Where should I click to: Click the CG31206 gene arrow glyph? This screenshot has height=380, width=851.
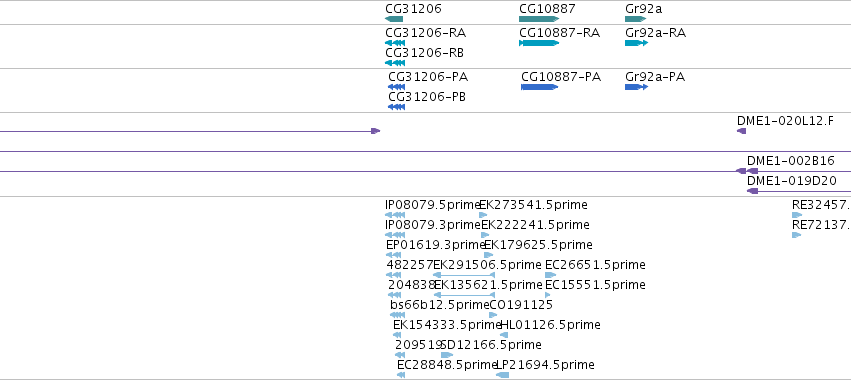coord(394,19)
